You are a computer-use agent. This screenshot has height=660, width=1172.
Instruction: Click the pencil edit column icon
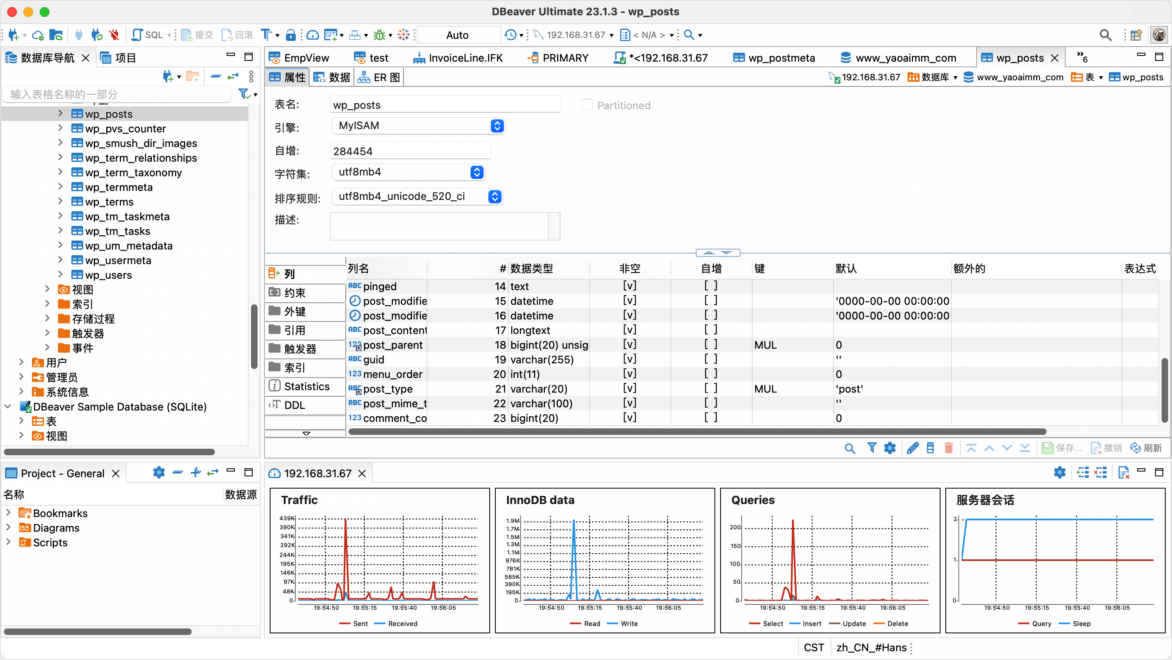tap(913, 448)
